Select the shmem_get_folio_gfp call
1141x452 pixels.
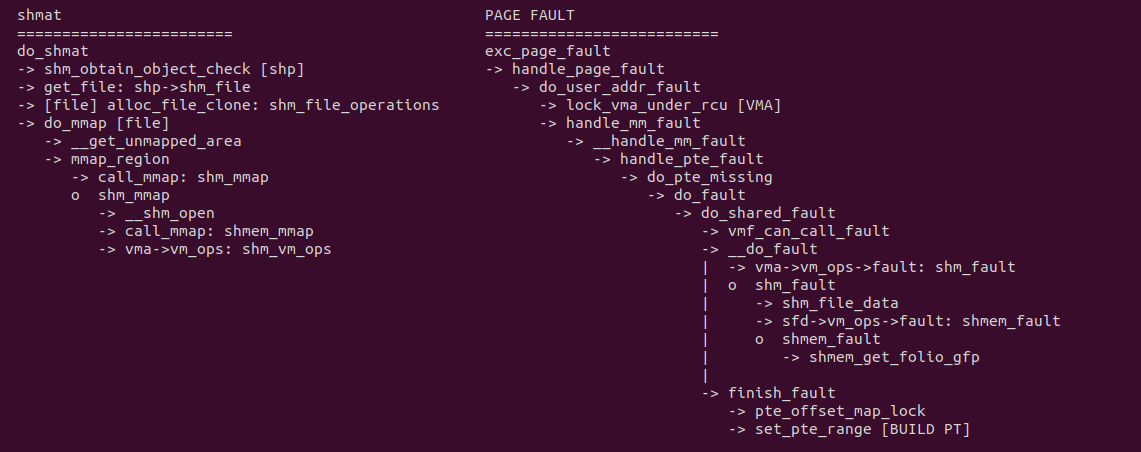[x=893, y=357]
